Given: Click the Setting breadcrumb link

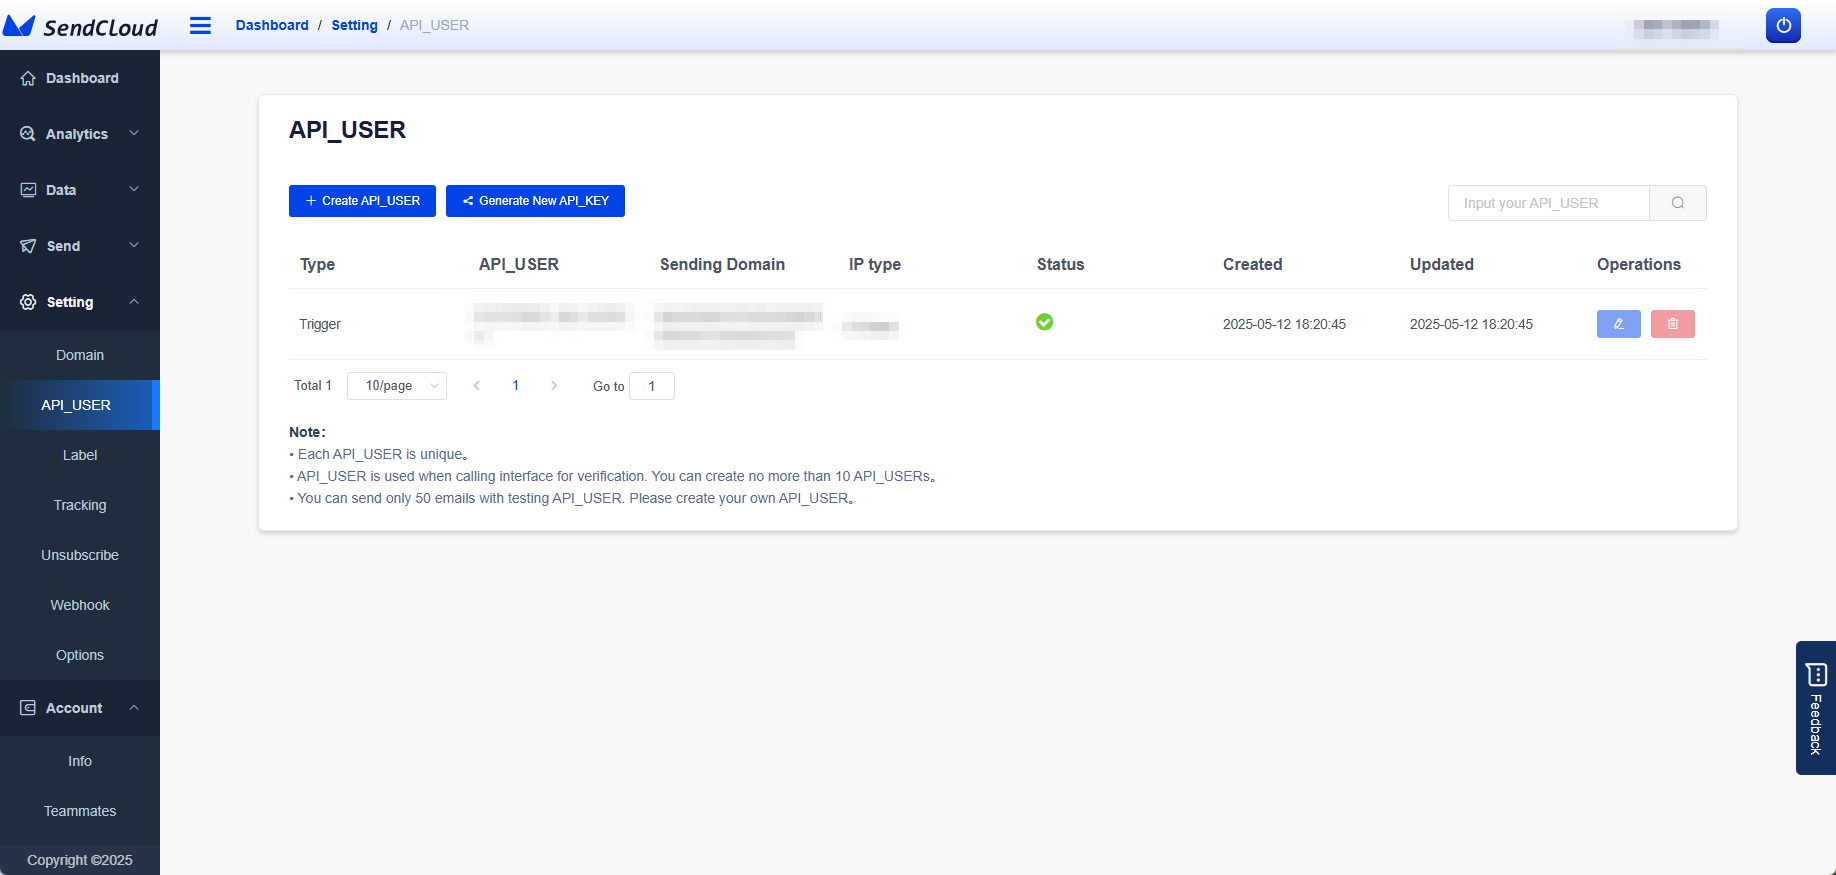Looking at the screenshot, I should (x=354, y=25).
